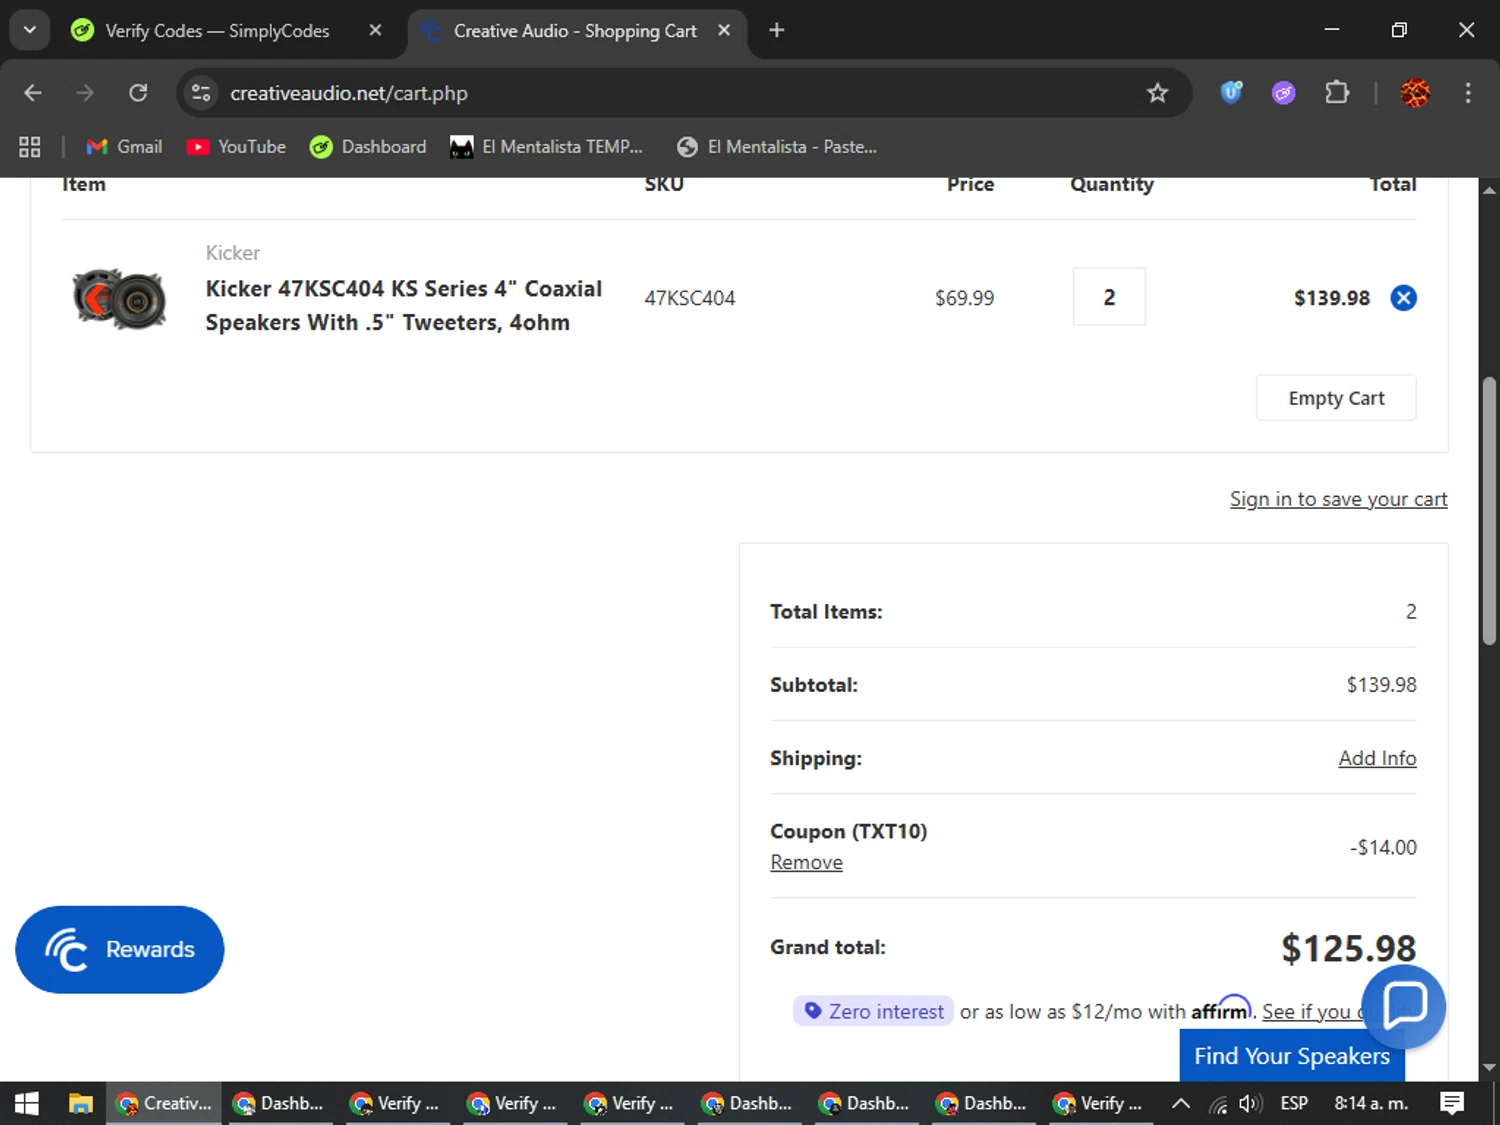Open the Windows Start menu
Viewport: 1500px width, 1125px height.
pyautogui.click(x=27, y=1103)
